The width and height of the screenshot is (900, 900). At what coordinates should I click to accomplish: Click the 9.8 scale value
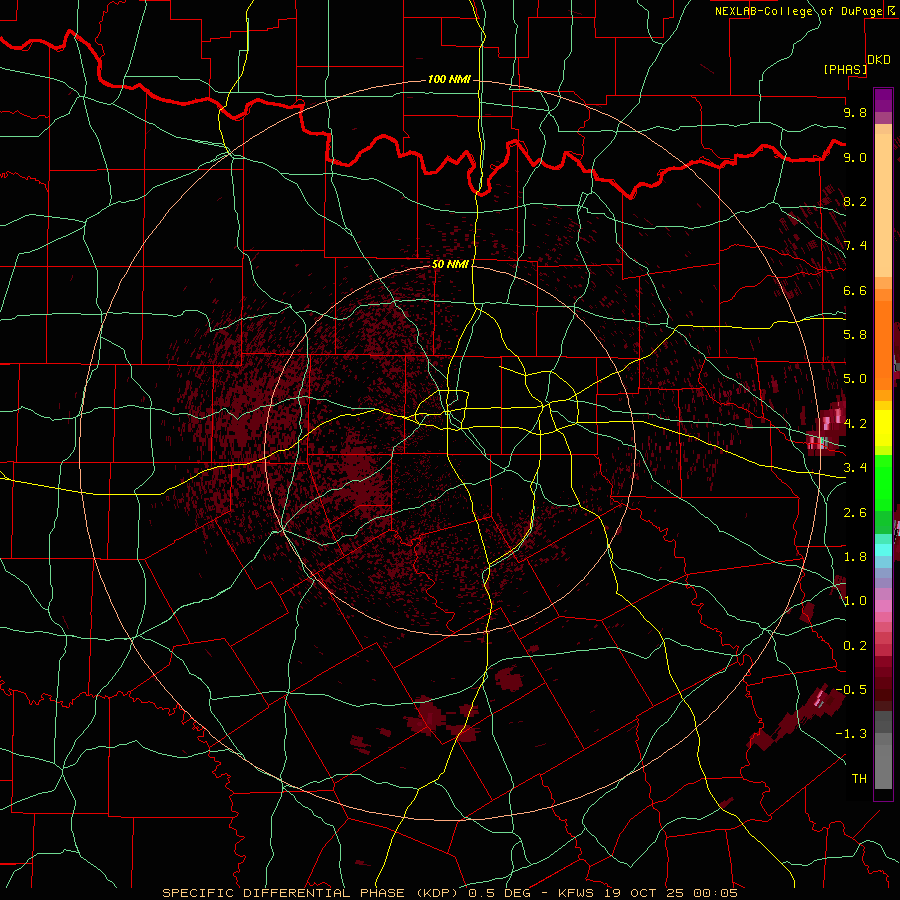[x=855, y=112]
